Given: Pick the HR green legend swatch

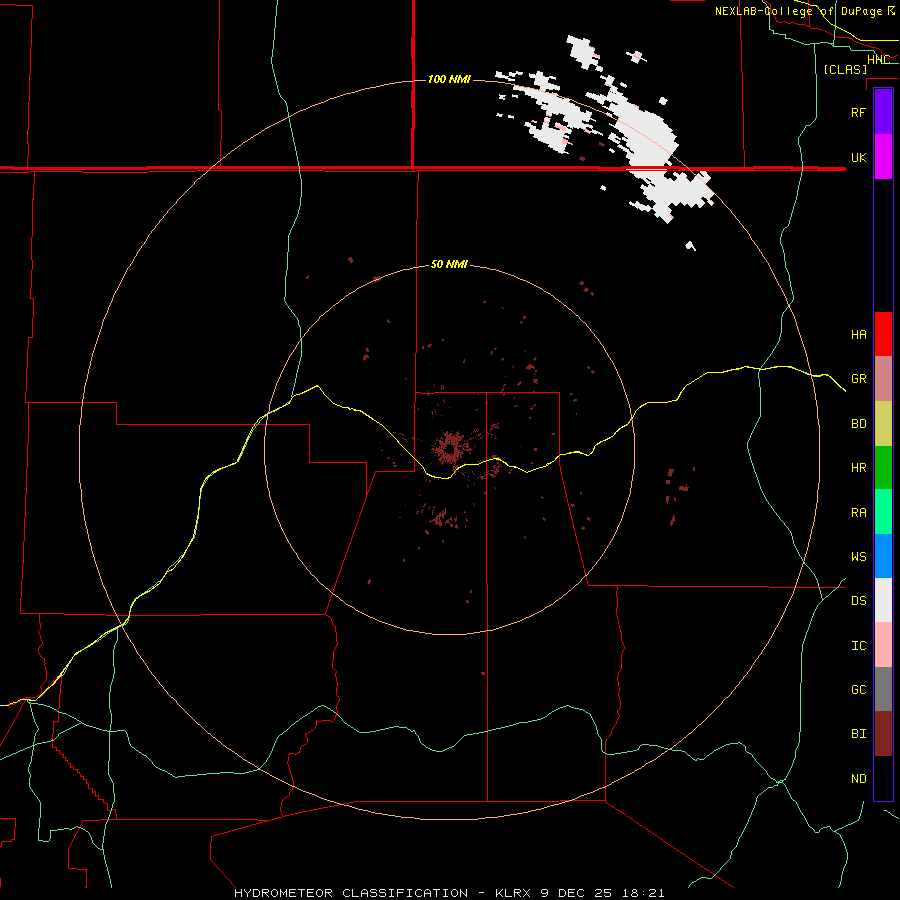Looking at the screenshot, I should (x=883, y=467).
